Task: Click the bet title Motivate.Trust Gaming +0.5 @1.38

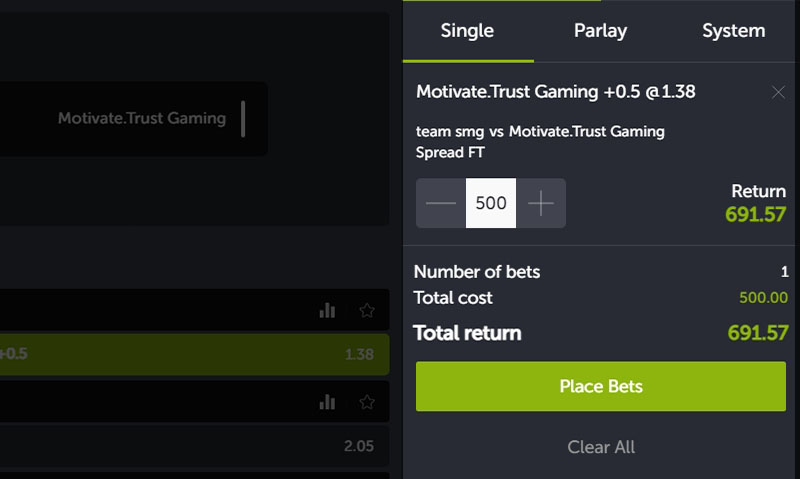Action: point(556,92)
